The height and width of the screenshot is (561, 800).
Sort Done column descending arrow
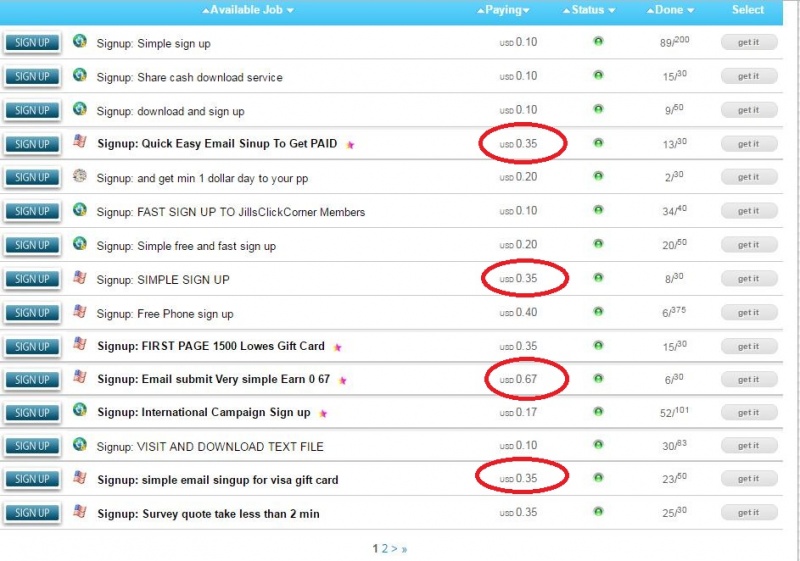coord(690,11)
